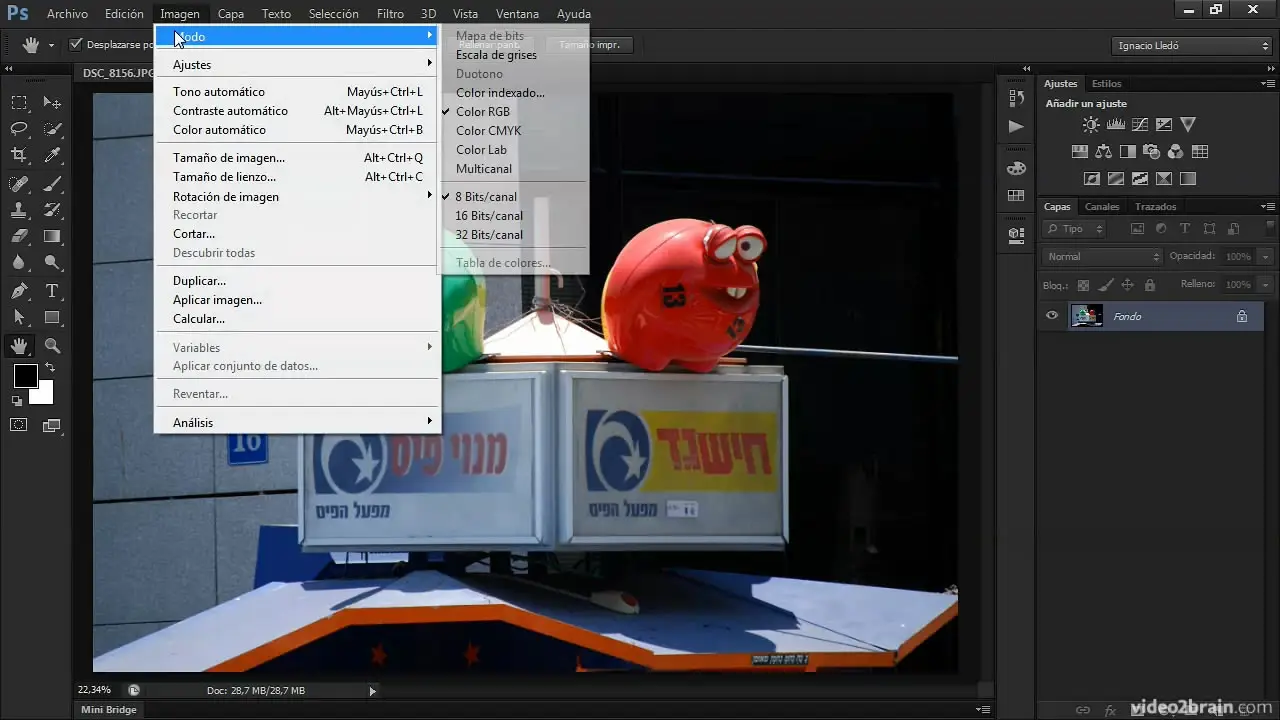The width and height of the screenshot is (1280, 720).
Task: Select the Crop tool
Action: [x=19, y=155]
